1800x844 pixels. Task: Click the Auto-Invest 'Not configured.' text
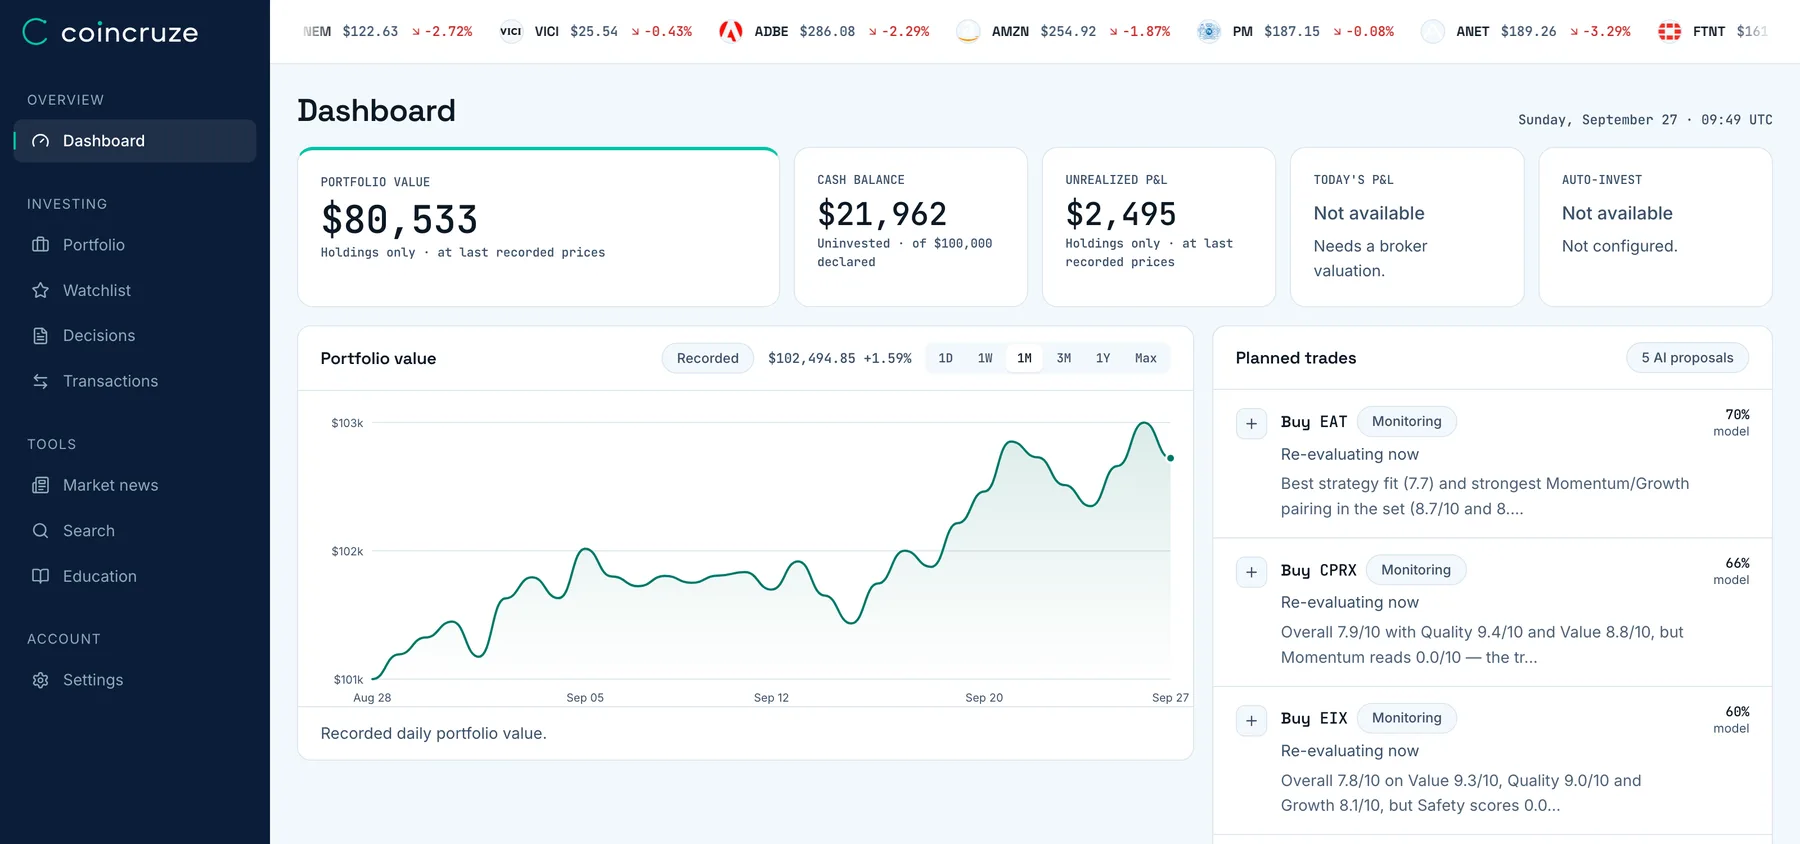[x=1620, y=246]
